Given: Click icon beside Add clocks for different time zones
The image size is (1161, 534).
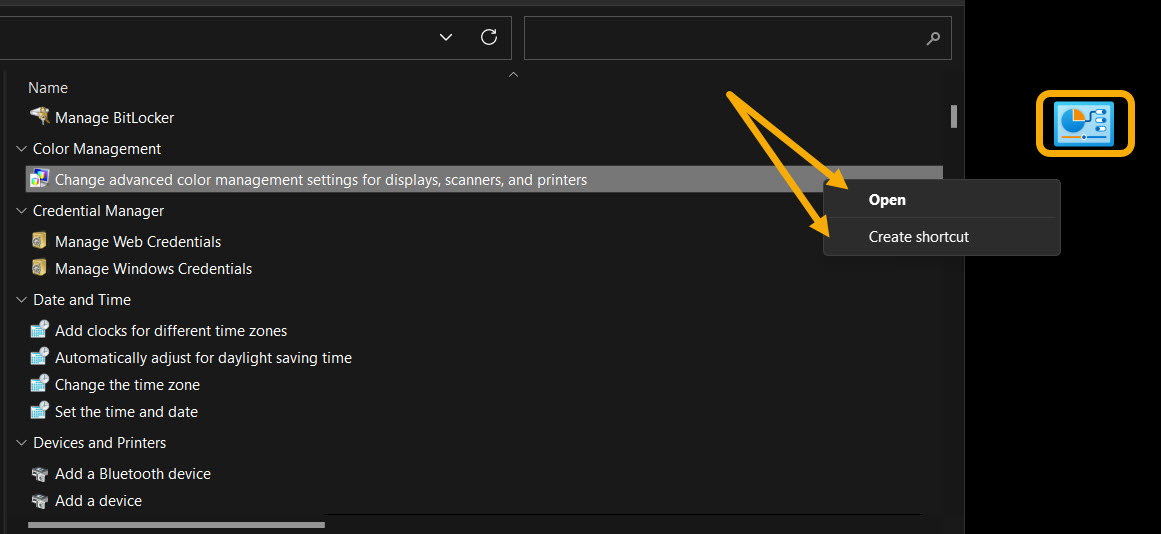Looking at the screenshot, I should coord(39,330).
